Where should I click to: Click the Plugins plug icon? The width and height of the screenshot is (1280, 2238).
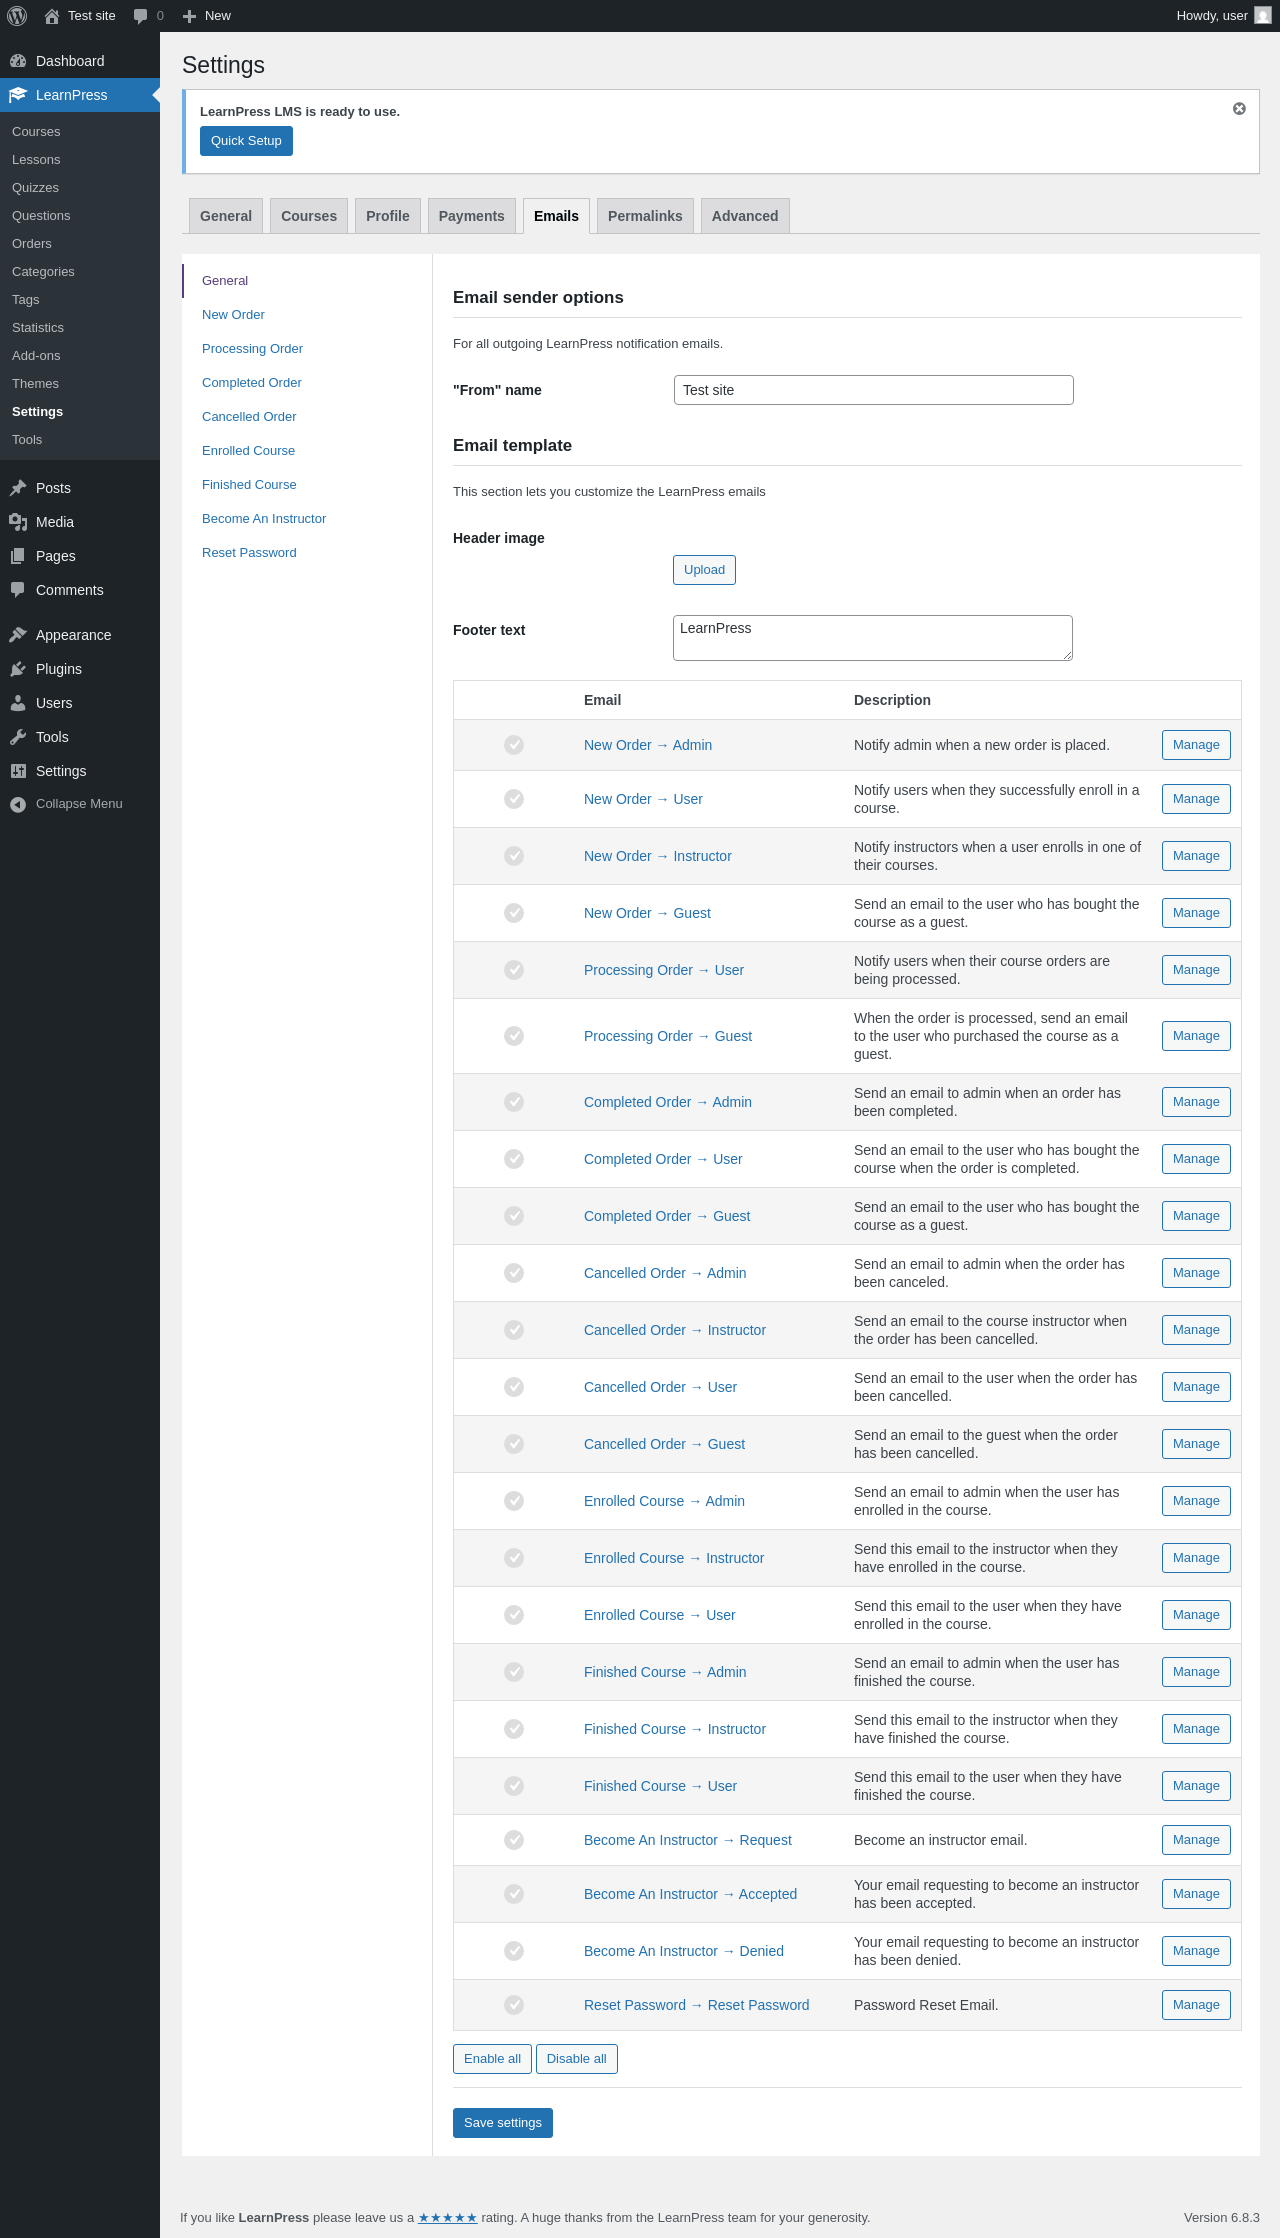click(x=18, y=669)
